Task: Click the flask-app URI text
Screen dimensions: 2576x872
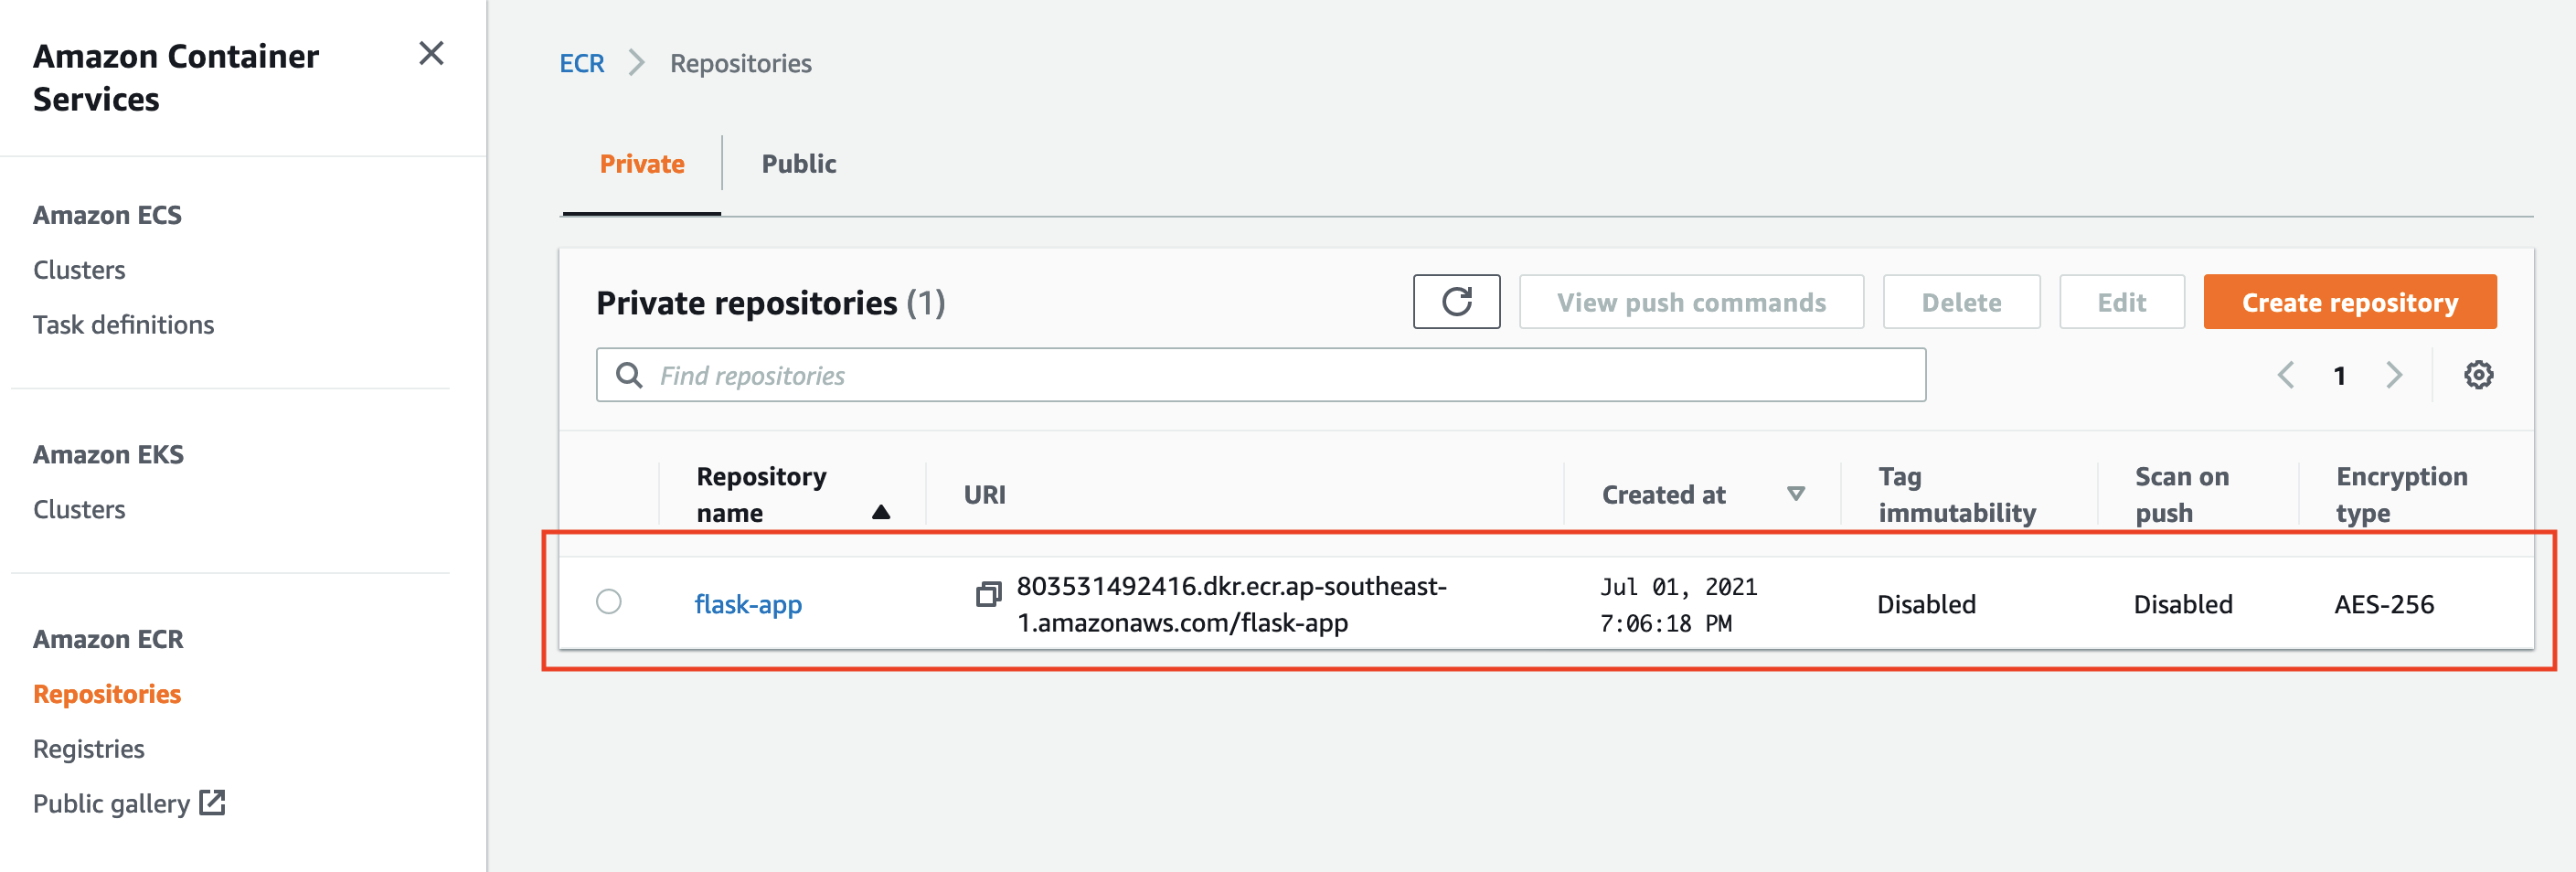Action: pos(1232,604)
